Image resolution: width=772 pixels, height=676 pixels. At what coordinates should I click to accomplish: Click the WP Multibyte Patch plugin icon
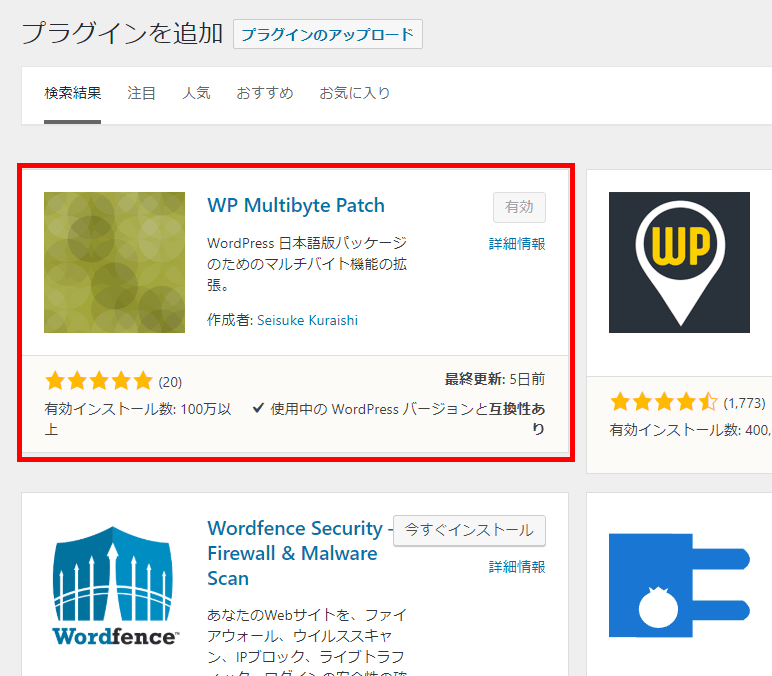[x=114, y=262]
